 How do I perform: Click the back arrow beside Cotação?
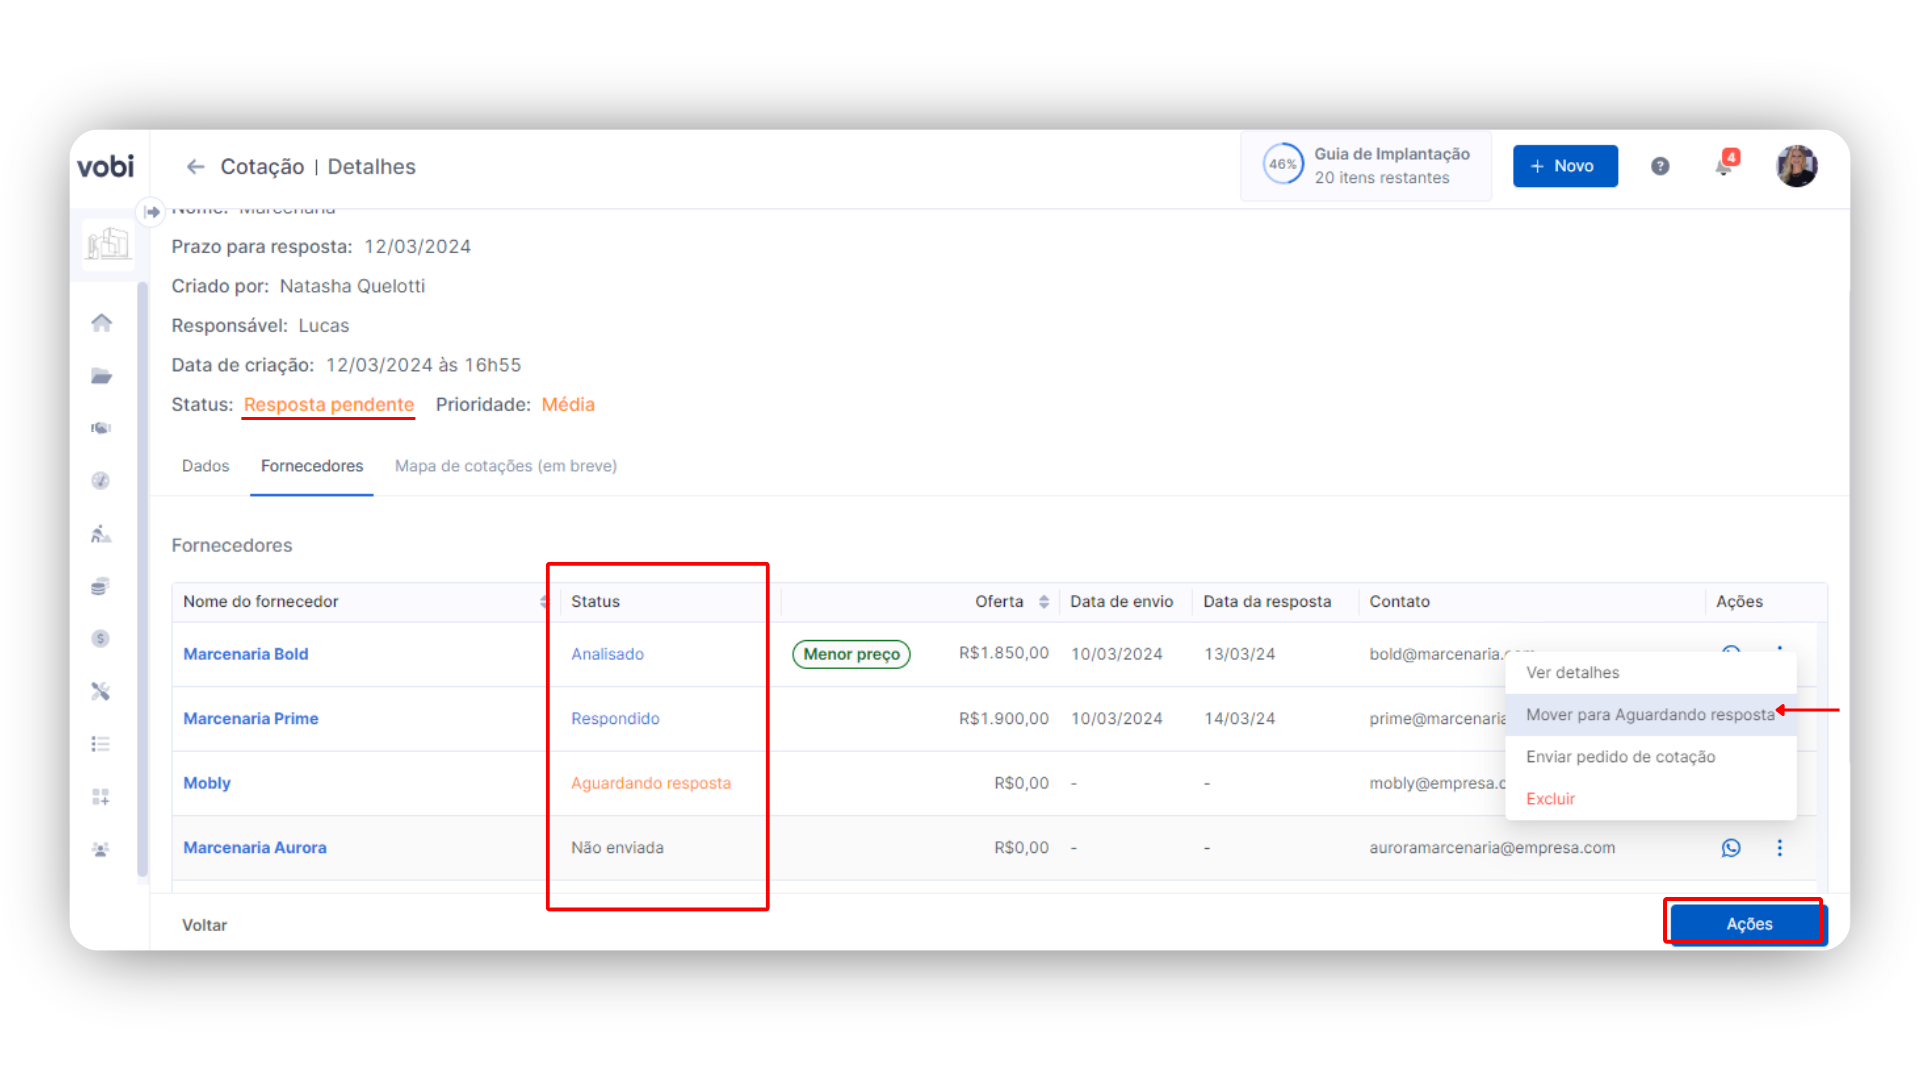[x=196, y=167]
